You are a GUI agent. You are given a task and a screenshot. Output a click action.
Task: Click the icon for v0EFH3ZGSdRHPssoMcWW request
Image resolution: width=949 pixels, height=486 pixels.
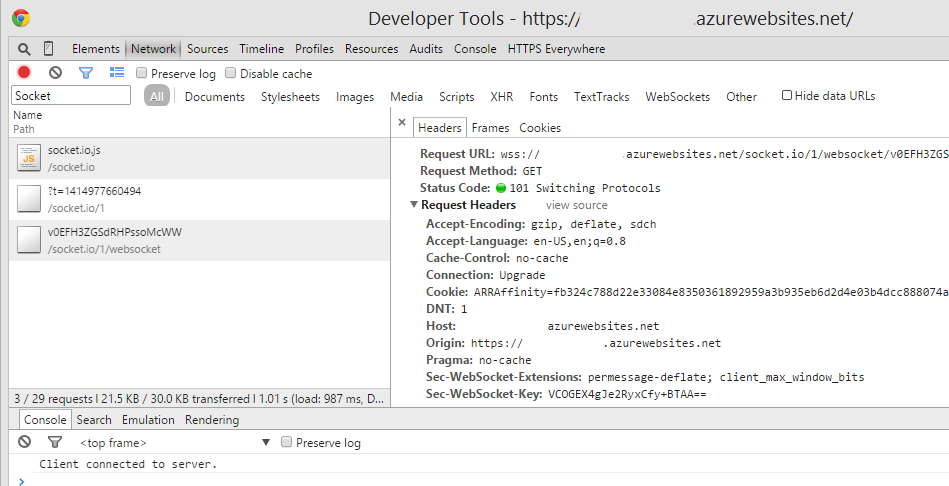[28, 240]
